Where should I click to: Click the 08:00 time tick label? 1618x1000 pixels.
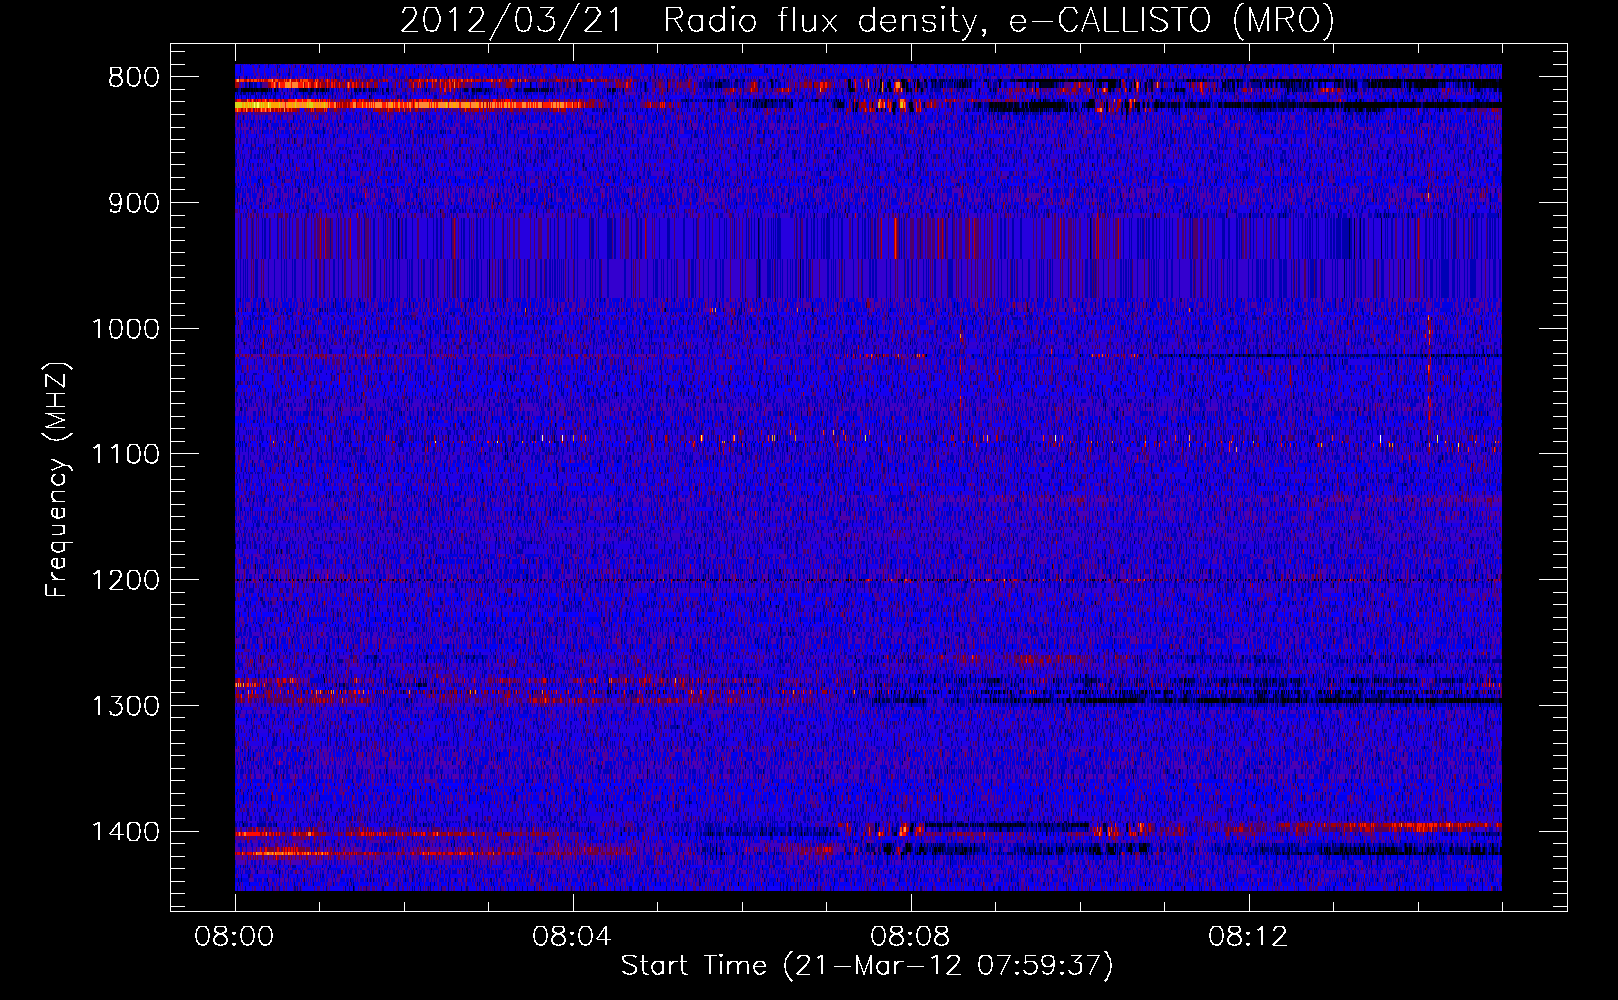point(234,937)
